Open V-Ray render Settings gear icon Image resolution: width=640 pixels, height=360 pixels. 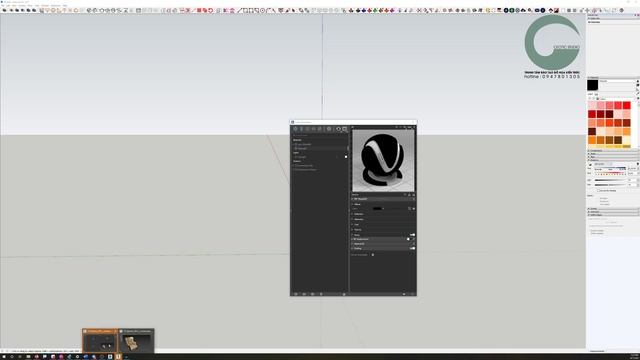point(329,129)
